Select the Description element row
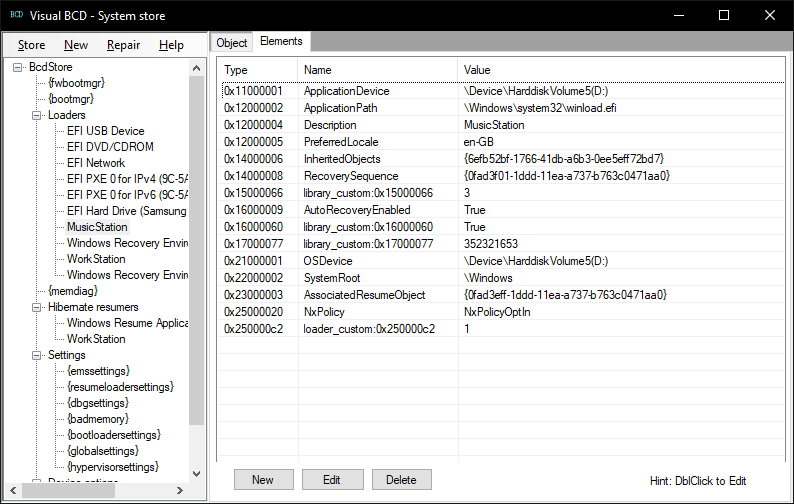The image size is (794, 504). (x=502, y=125)
